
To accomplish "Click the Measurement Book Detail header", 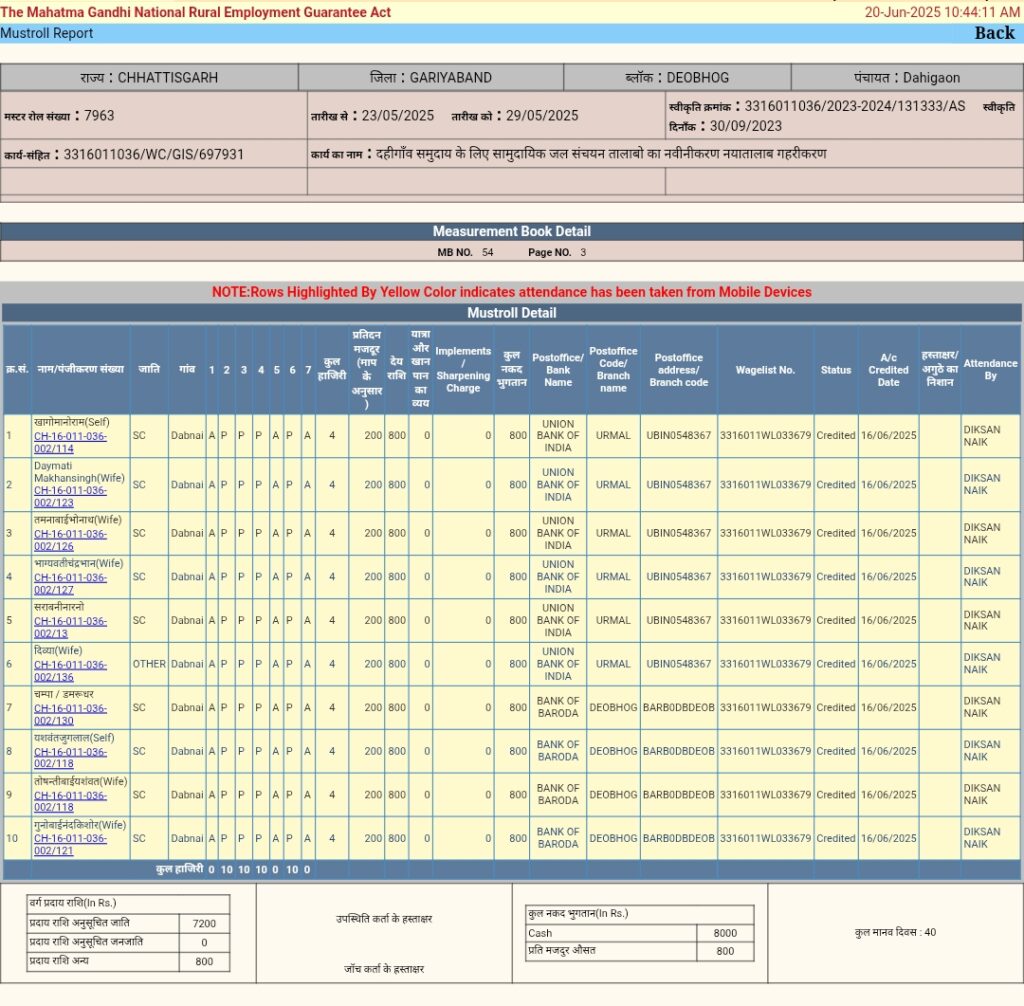I will click(x=511, y=231).
